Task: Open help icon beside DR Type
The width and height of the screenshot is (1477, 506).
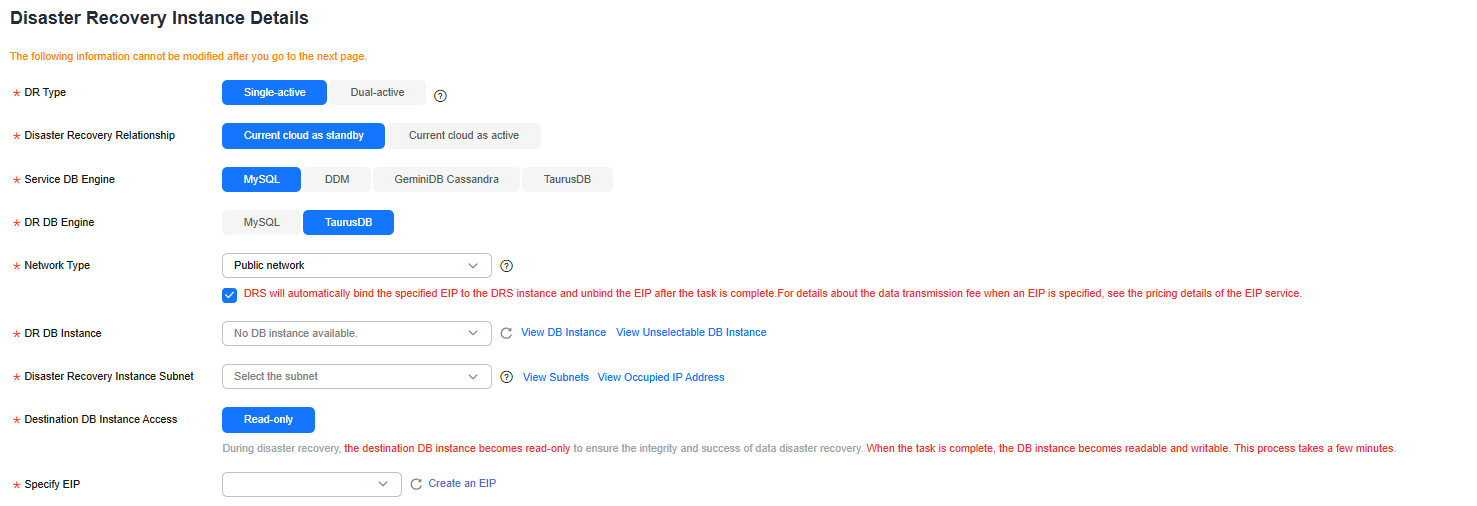Action: [x=440, y=96]
